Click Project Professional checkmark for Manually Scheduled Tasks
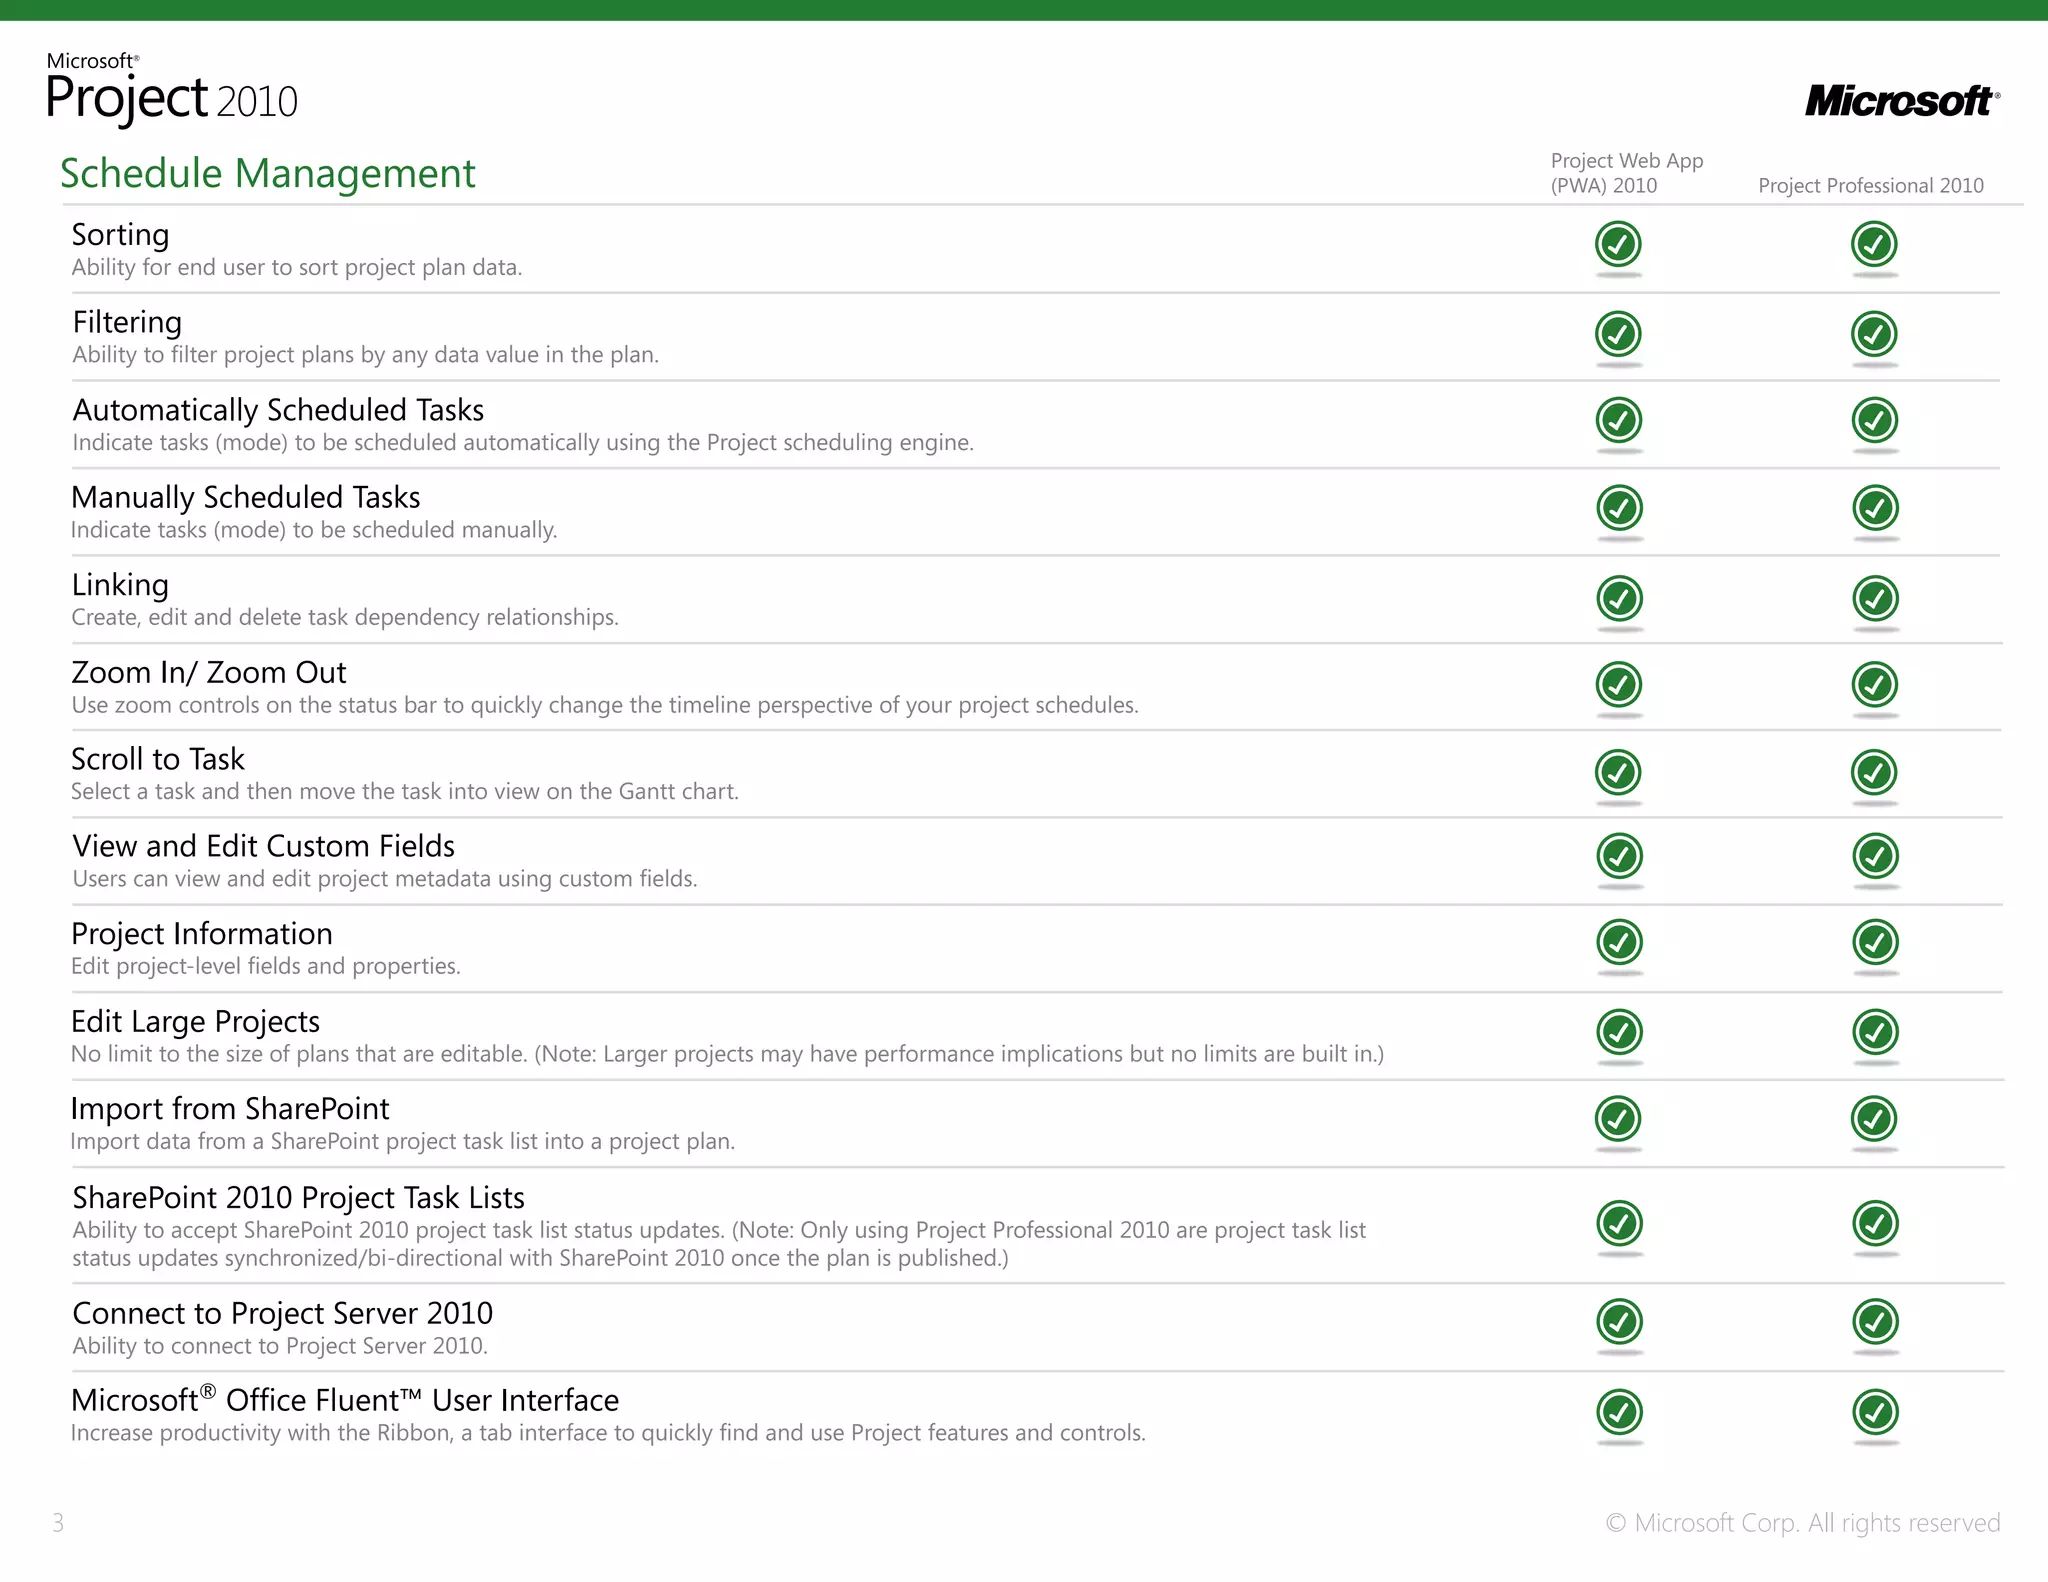Image resolution: width=2048 pixels, height=1582 pixels. coord(1876,508)
